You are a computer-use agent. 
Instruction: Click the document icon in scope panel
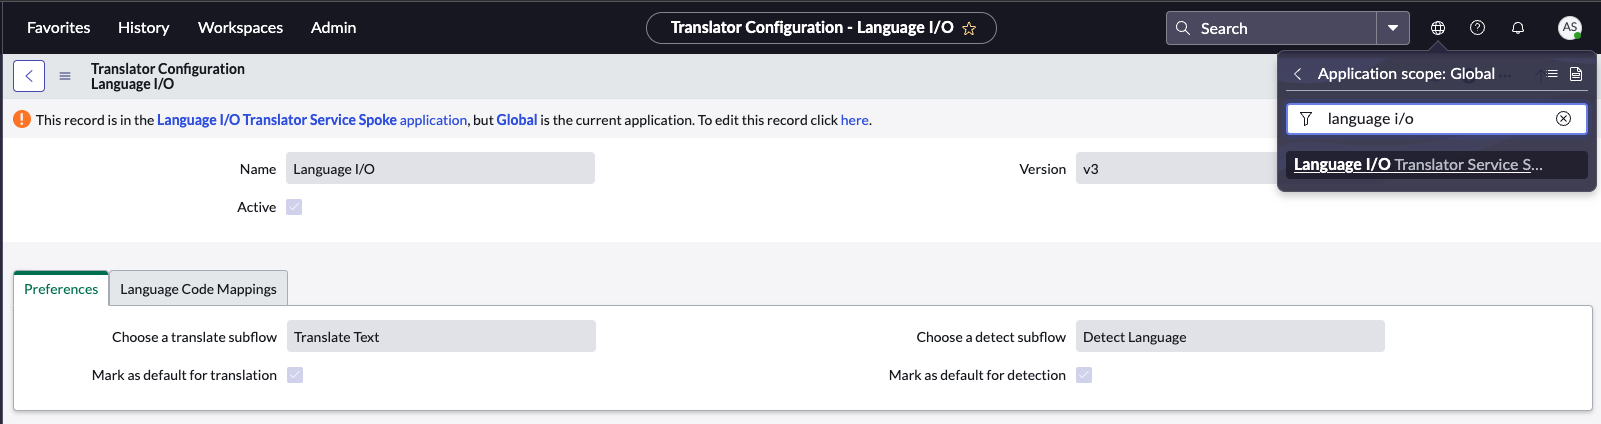1576,74
